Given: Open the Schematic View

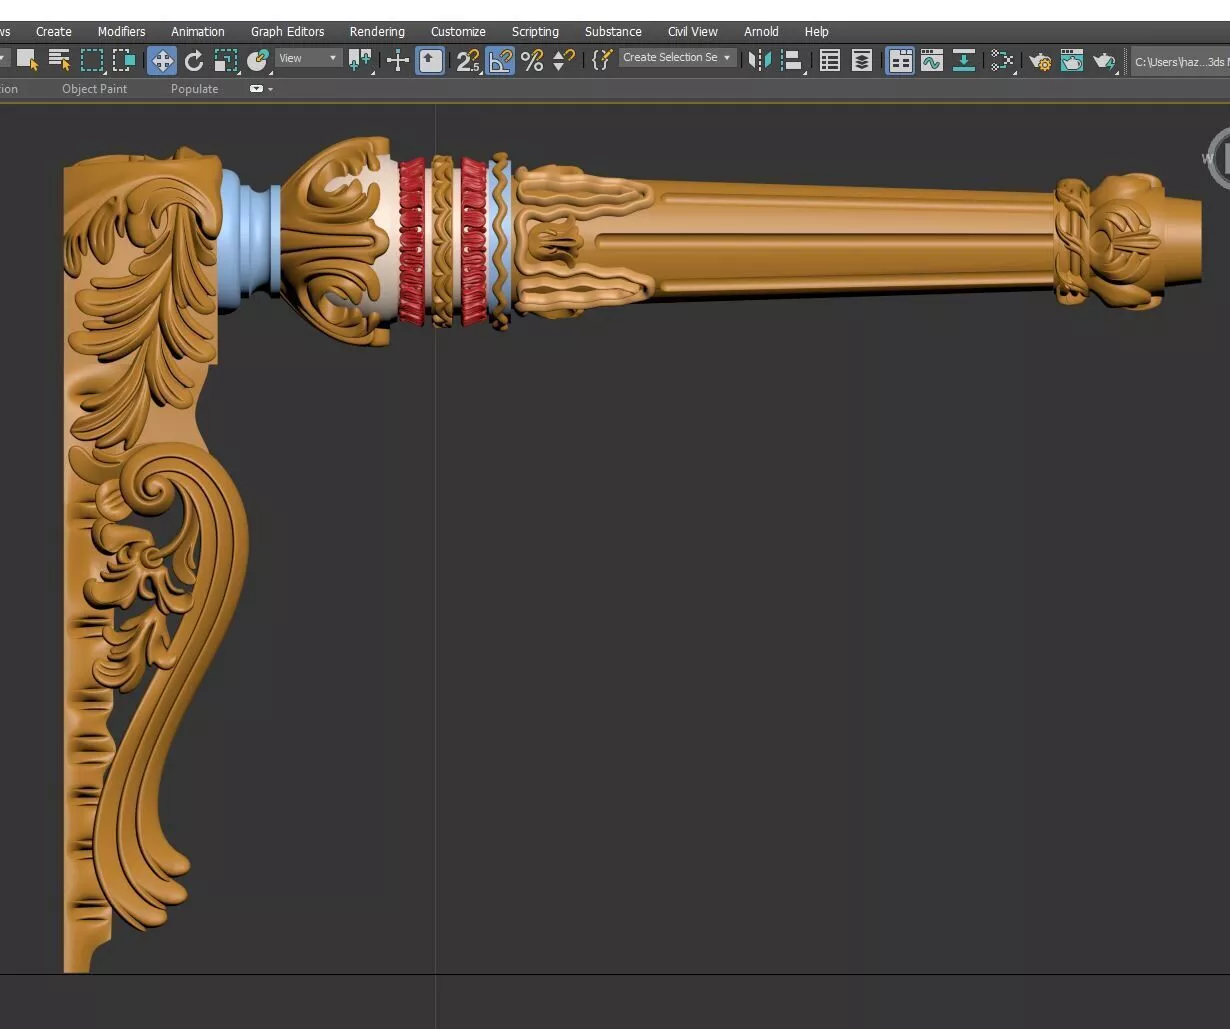Looking at the screenshot, I should click(x=964, y=61).
